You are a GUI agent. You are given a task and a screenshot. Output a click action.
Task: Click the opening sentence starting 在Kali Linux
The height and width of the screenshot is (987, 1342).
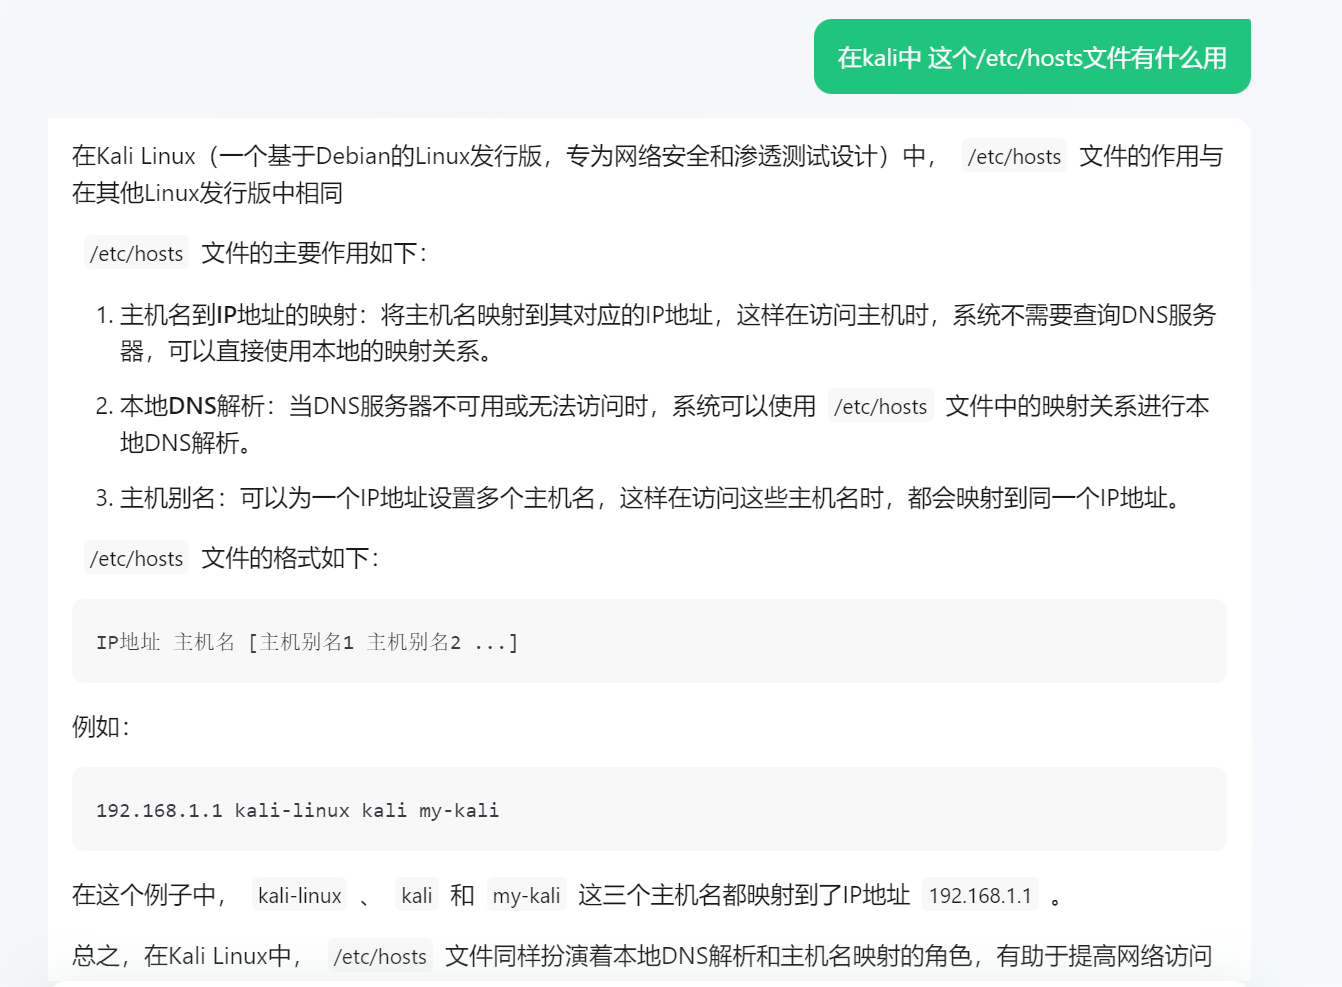(500, 156)
